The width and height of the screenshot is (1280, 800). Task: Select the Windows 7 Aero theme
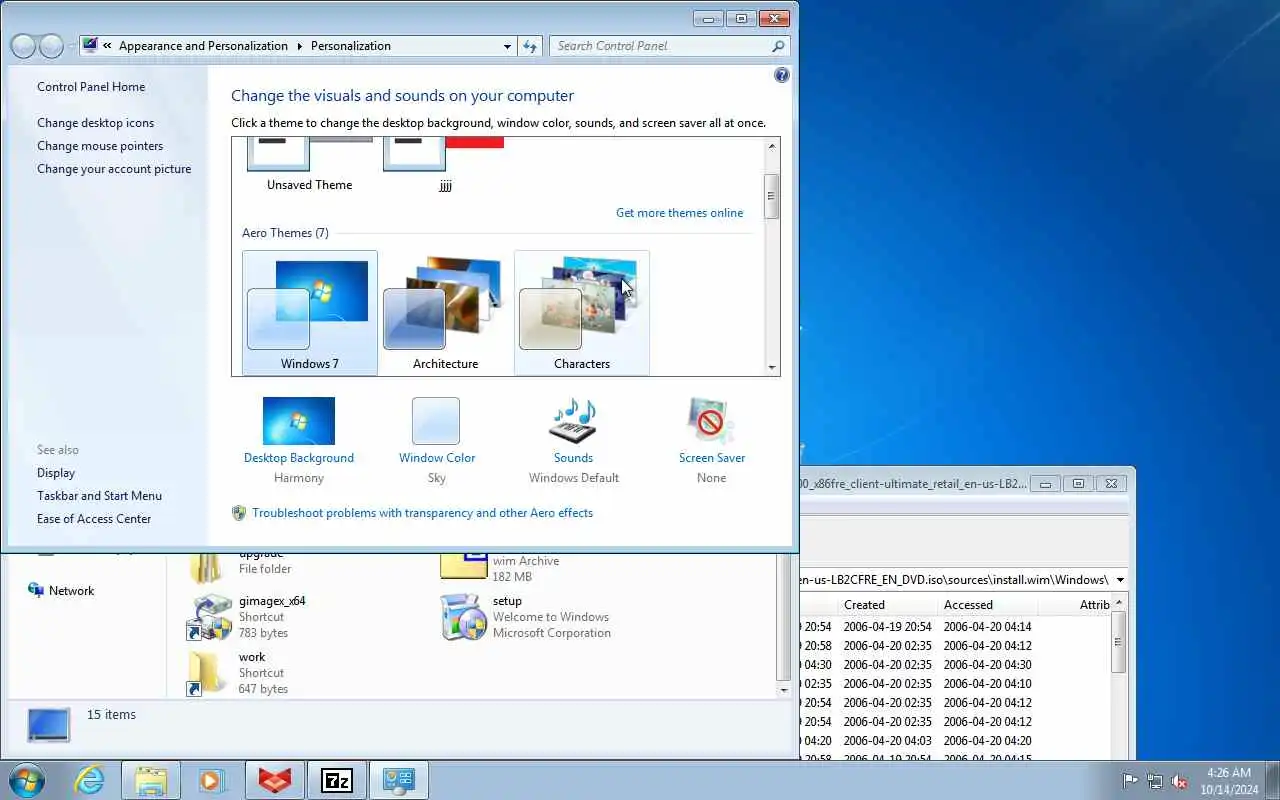coord(310,313)
